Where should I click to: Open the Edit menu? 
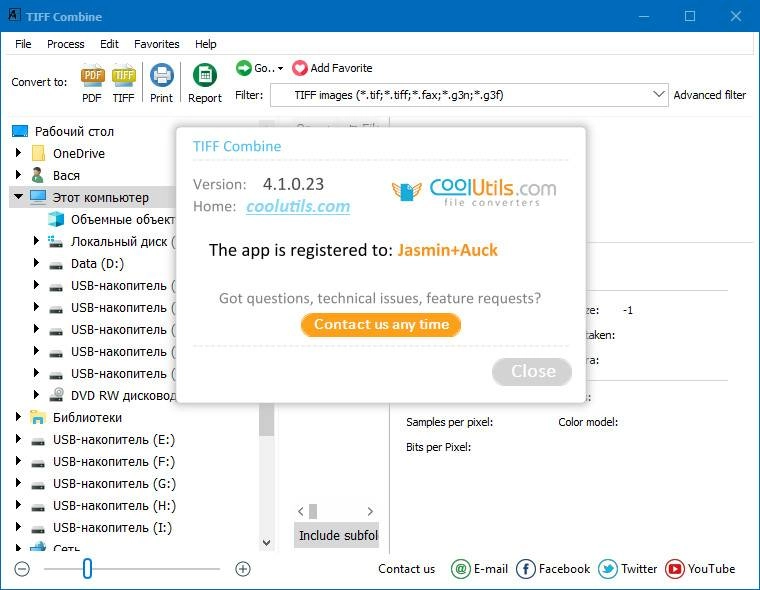109,44
